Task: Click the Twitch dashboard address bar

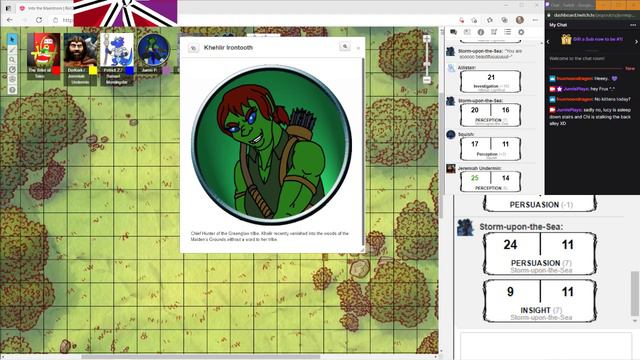Action: 594,15
